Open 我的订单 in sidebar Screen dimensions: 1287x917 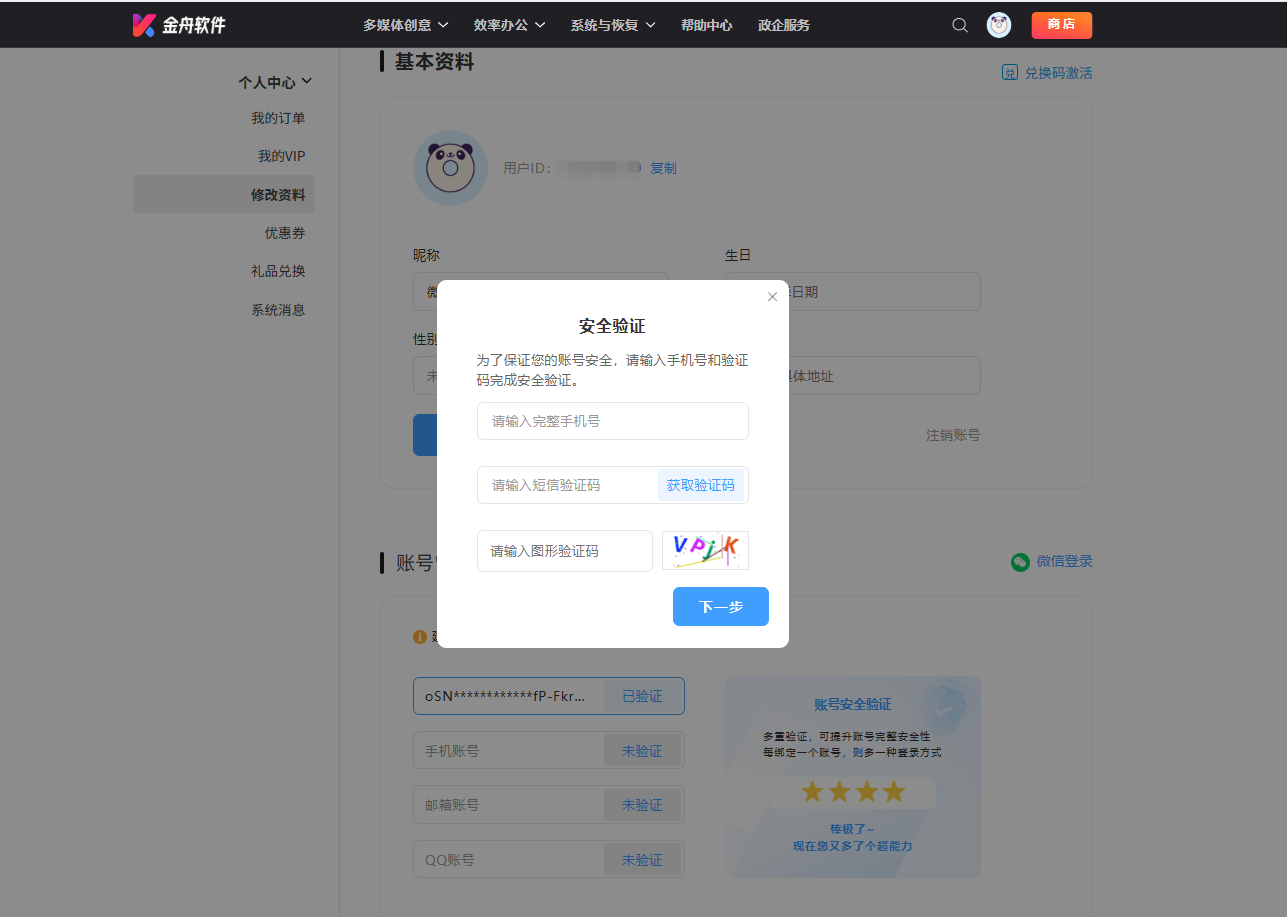pos(278,118)
